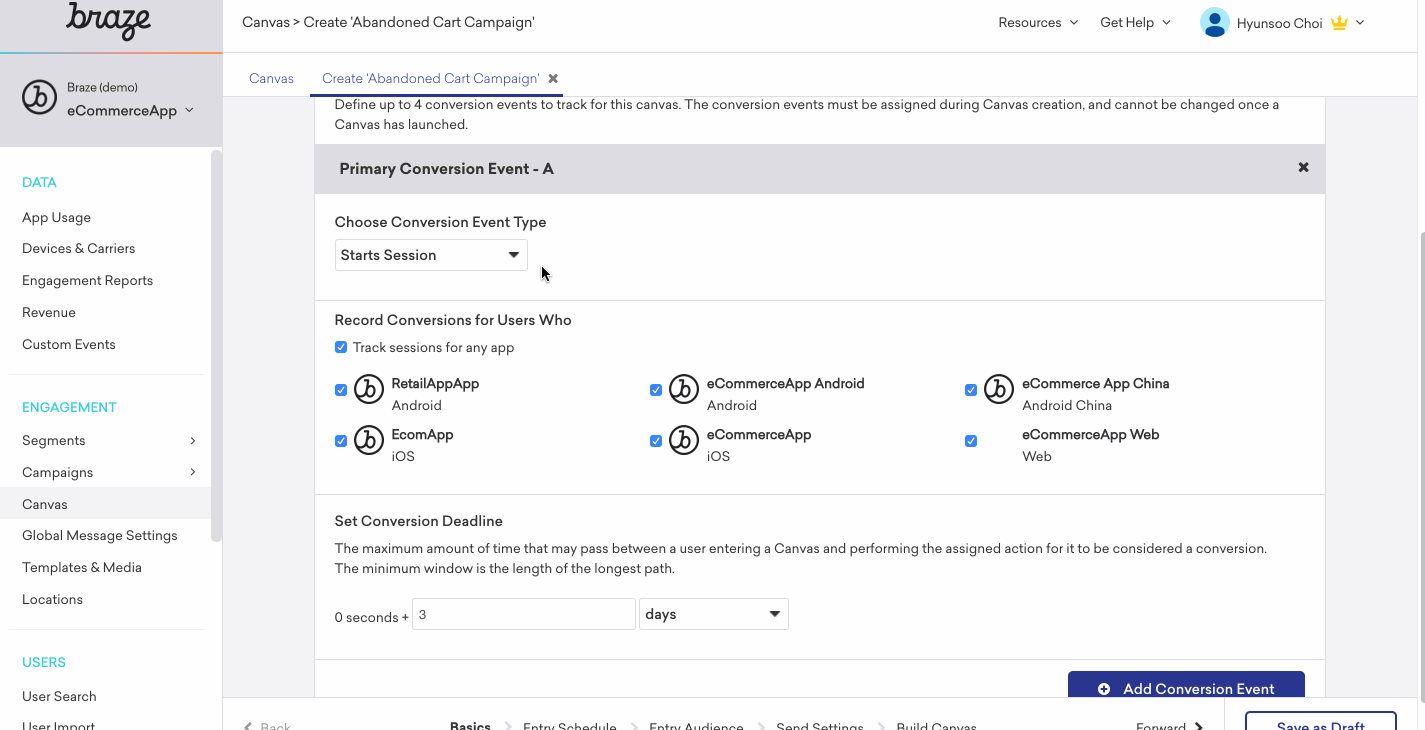Go to the Build Canvas step
The height and width of the screenshot is (730, 1425).
(936, 725)
